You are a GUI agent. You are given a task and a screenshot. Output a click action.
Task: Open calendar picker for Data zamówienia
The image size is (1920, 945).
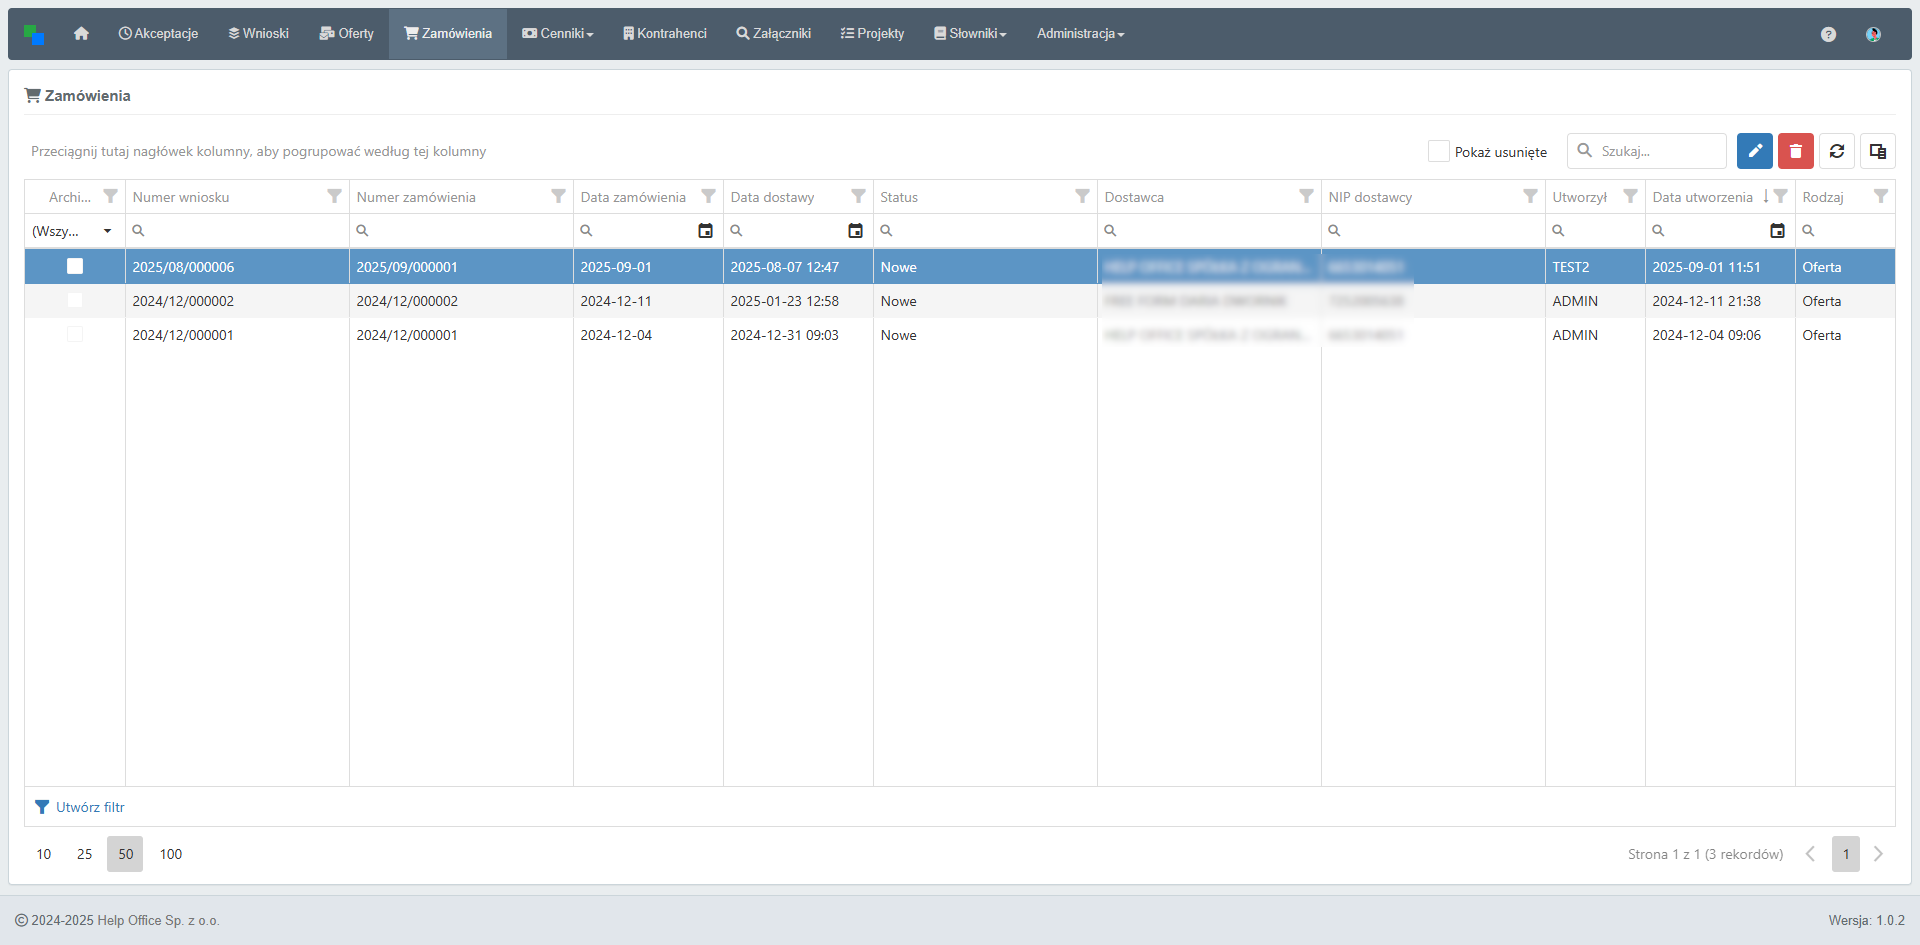pyautogui.click(x=705, y=231)
